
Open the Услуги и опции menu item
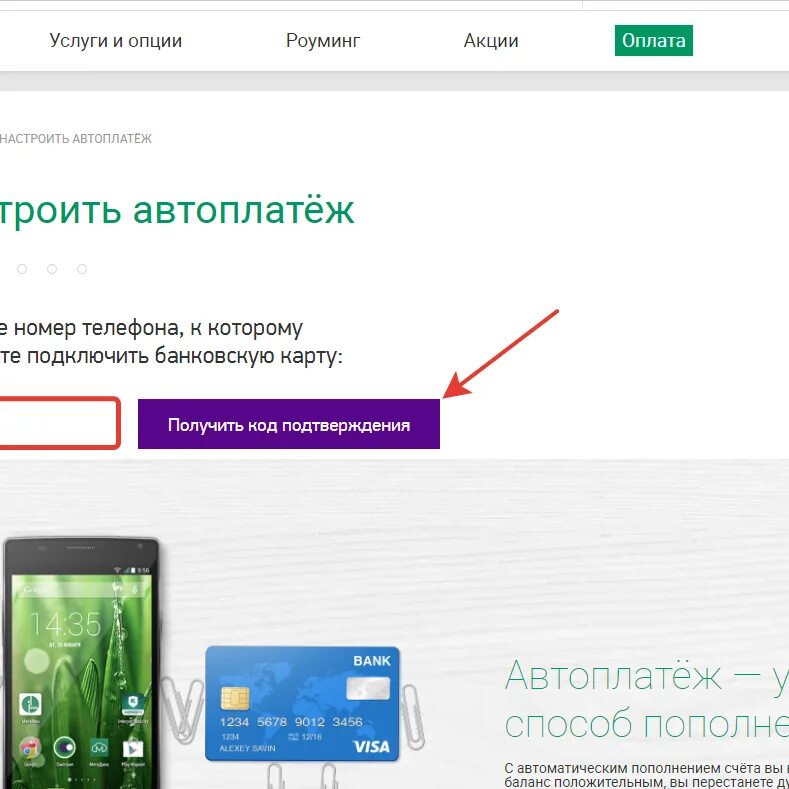[x=115, y=40]
